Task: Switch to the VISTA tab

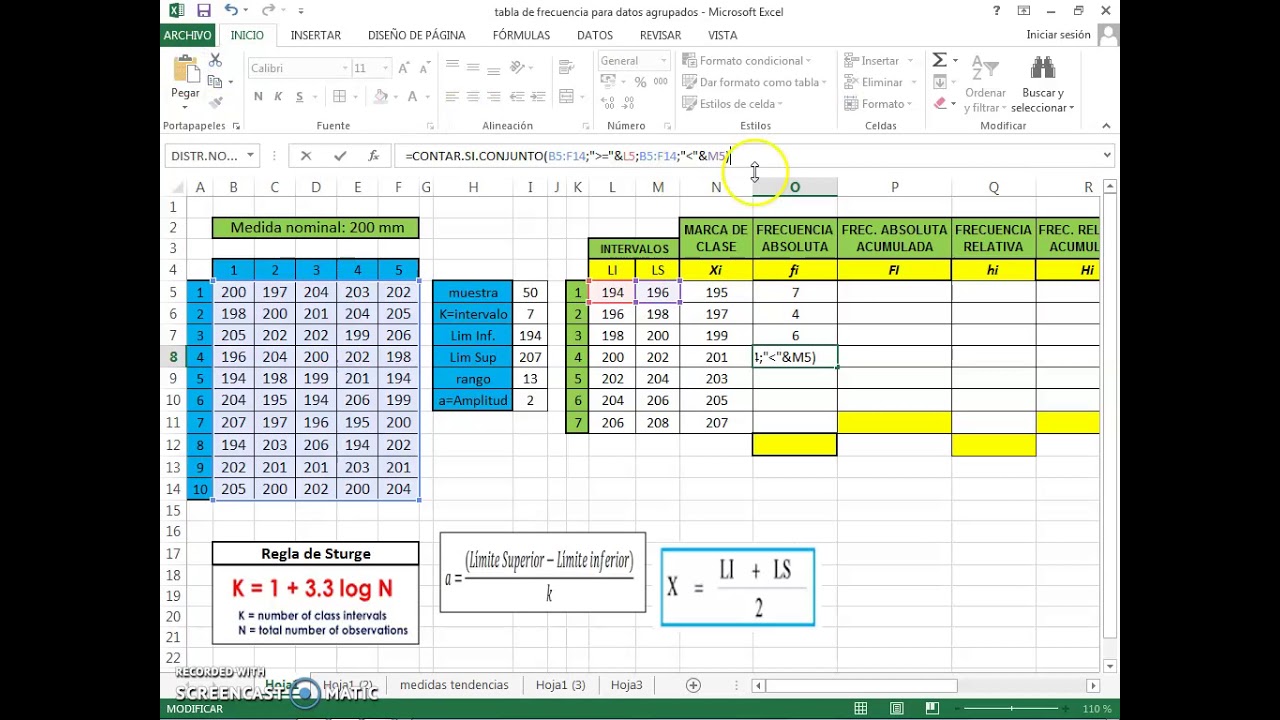Action: tap(723, 35)
